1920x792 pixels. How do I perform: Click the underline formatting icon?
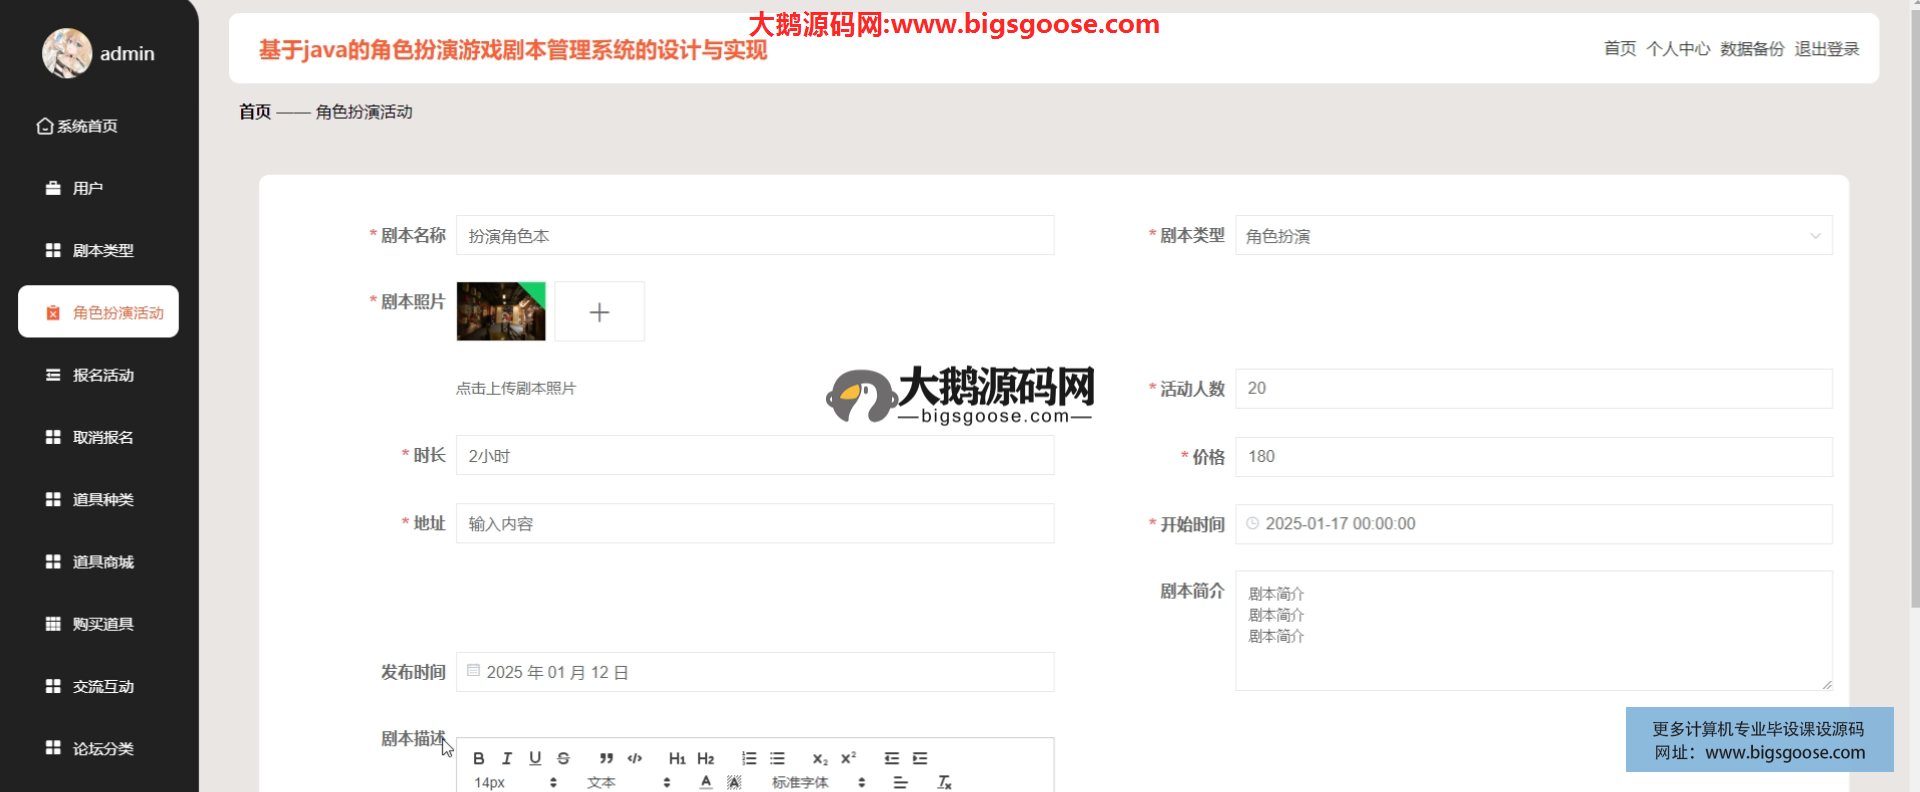coord(535,758)
